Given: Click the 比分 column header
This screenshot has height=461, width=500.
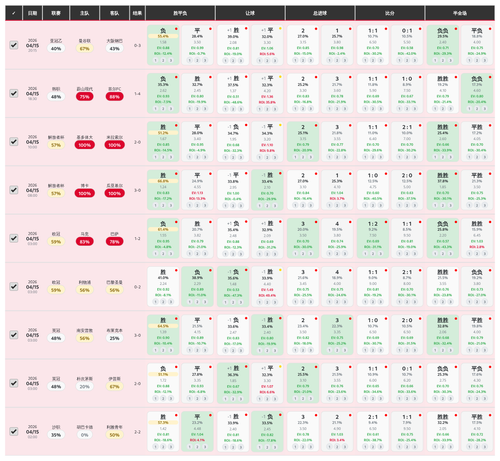Looking at the screenshot, I should tap(390, 13).
